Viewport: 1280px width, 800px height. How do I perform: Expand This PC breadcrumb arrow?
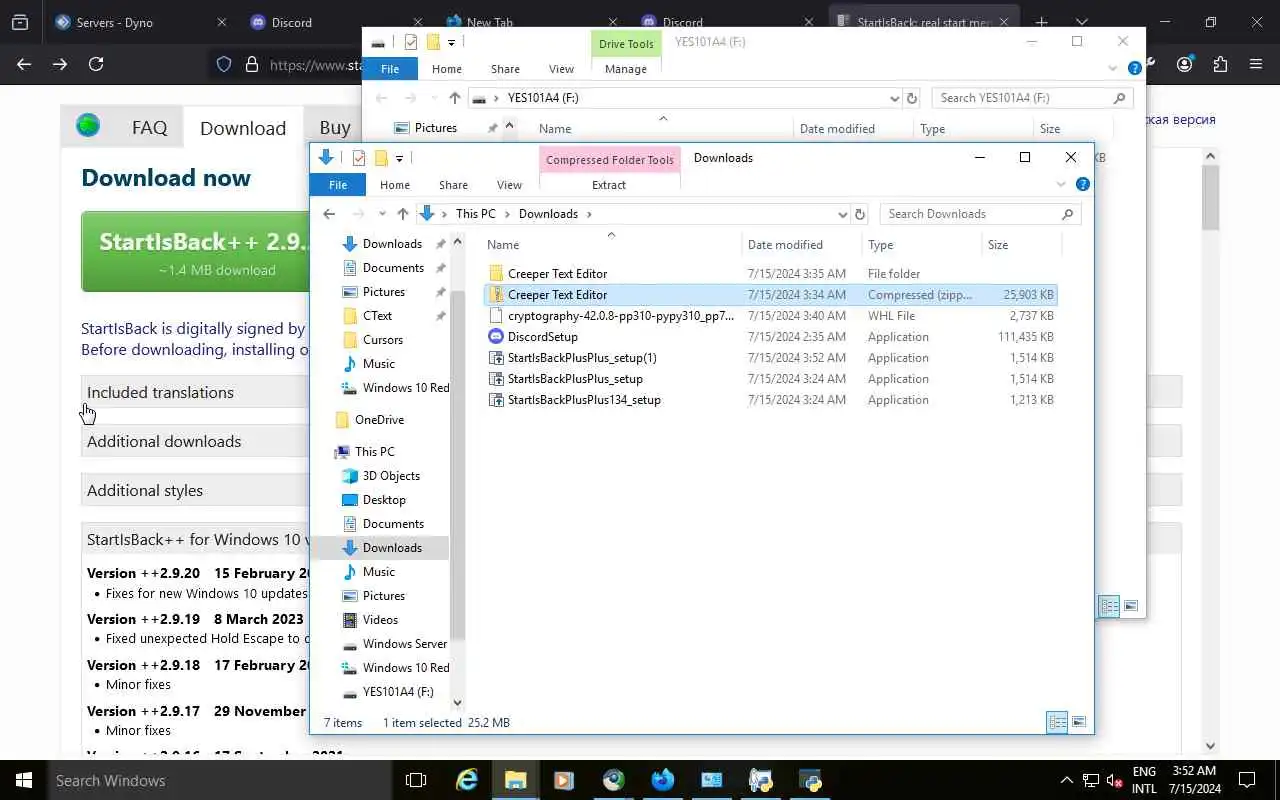[x=507, y=214]
